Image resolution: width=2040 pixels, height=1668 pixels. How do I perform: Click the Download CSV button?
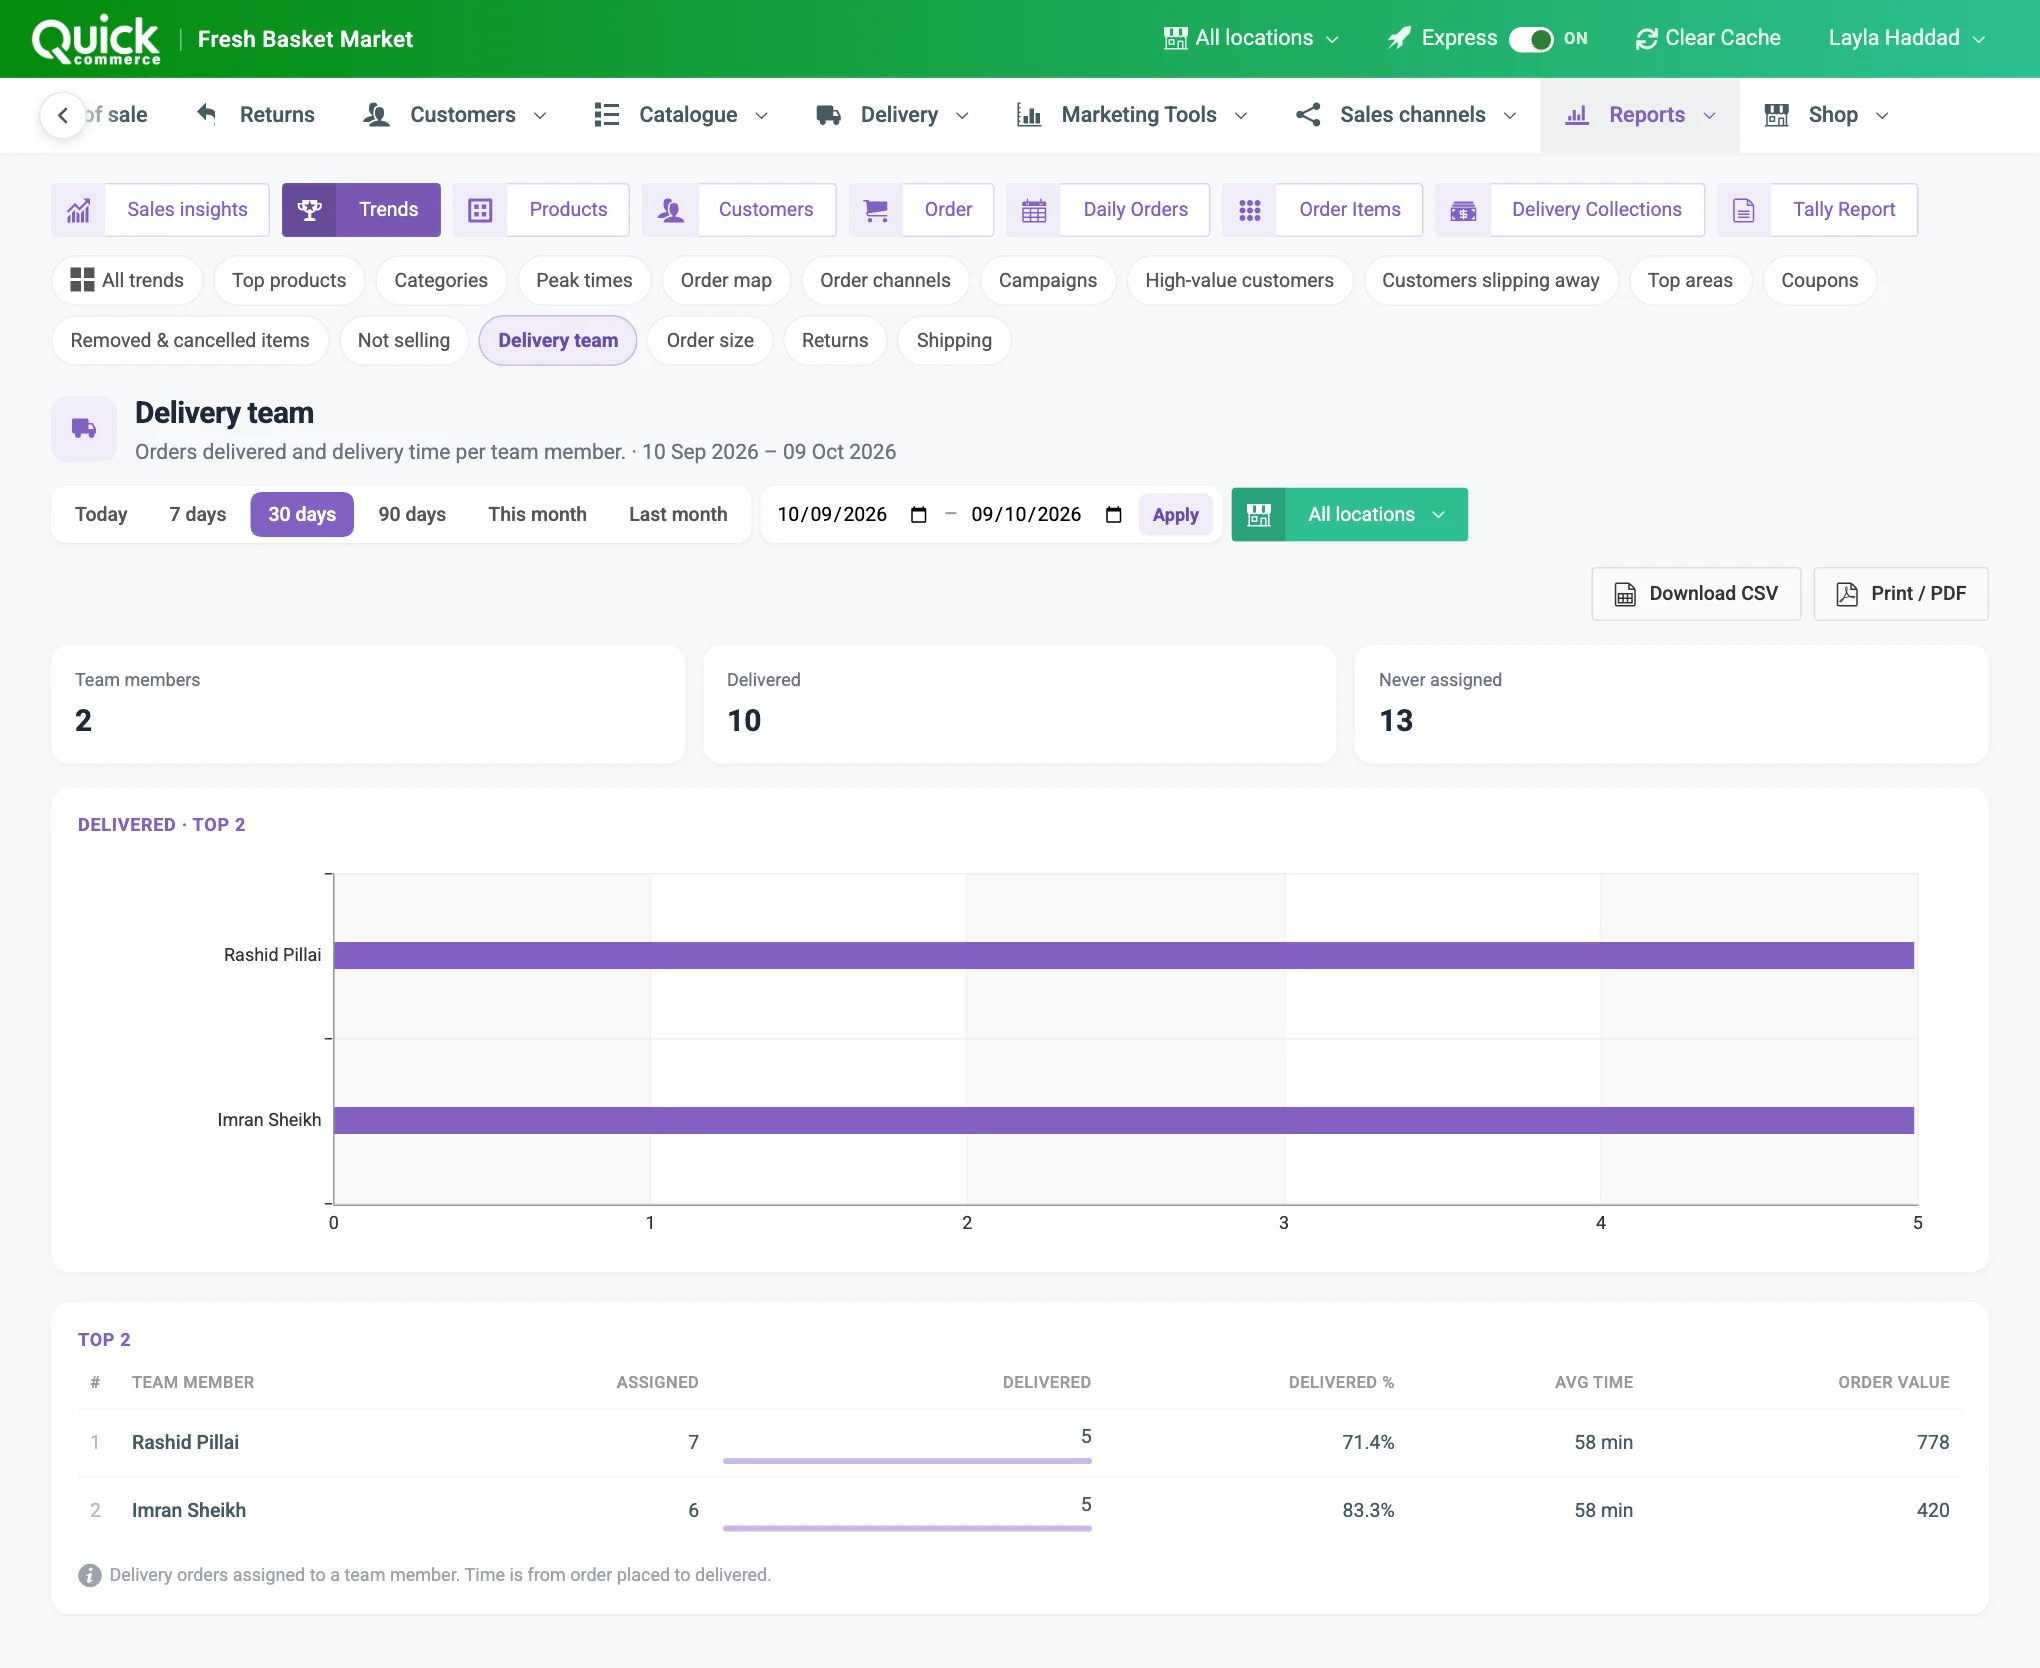[1696, 594]
